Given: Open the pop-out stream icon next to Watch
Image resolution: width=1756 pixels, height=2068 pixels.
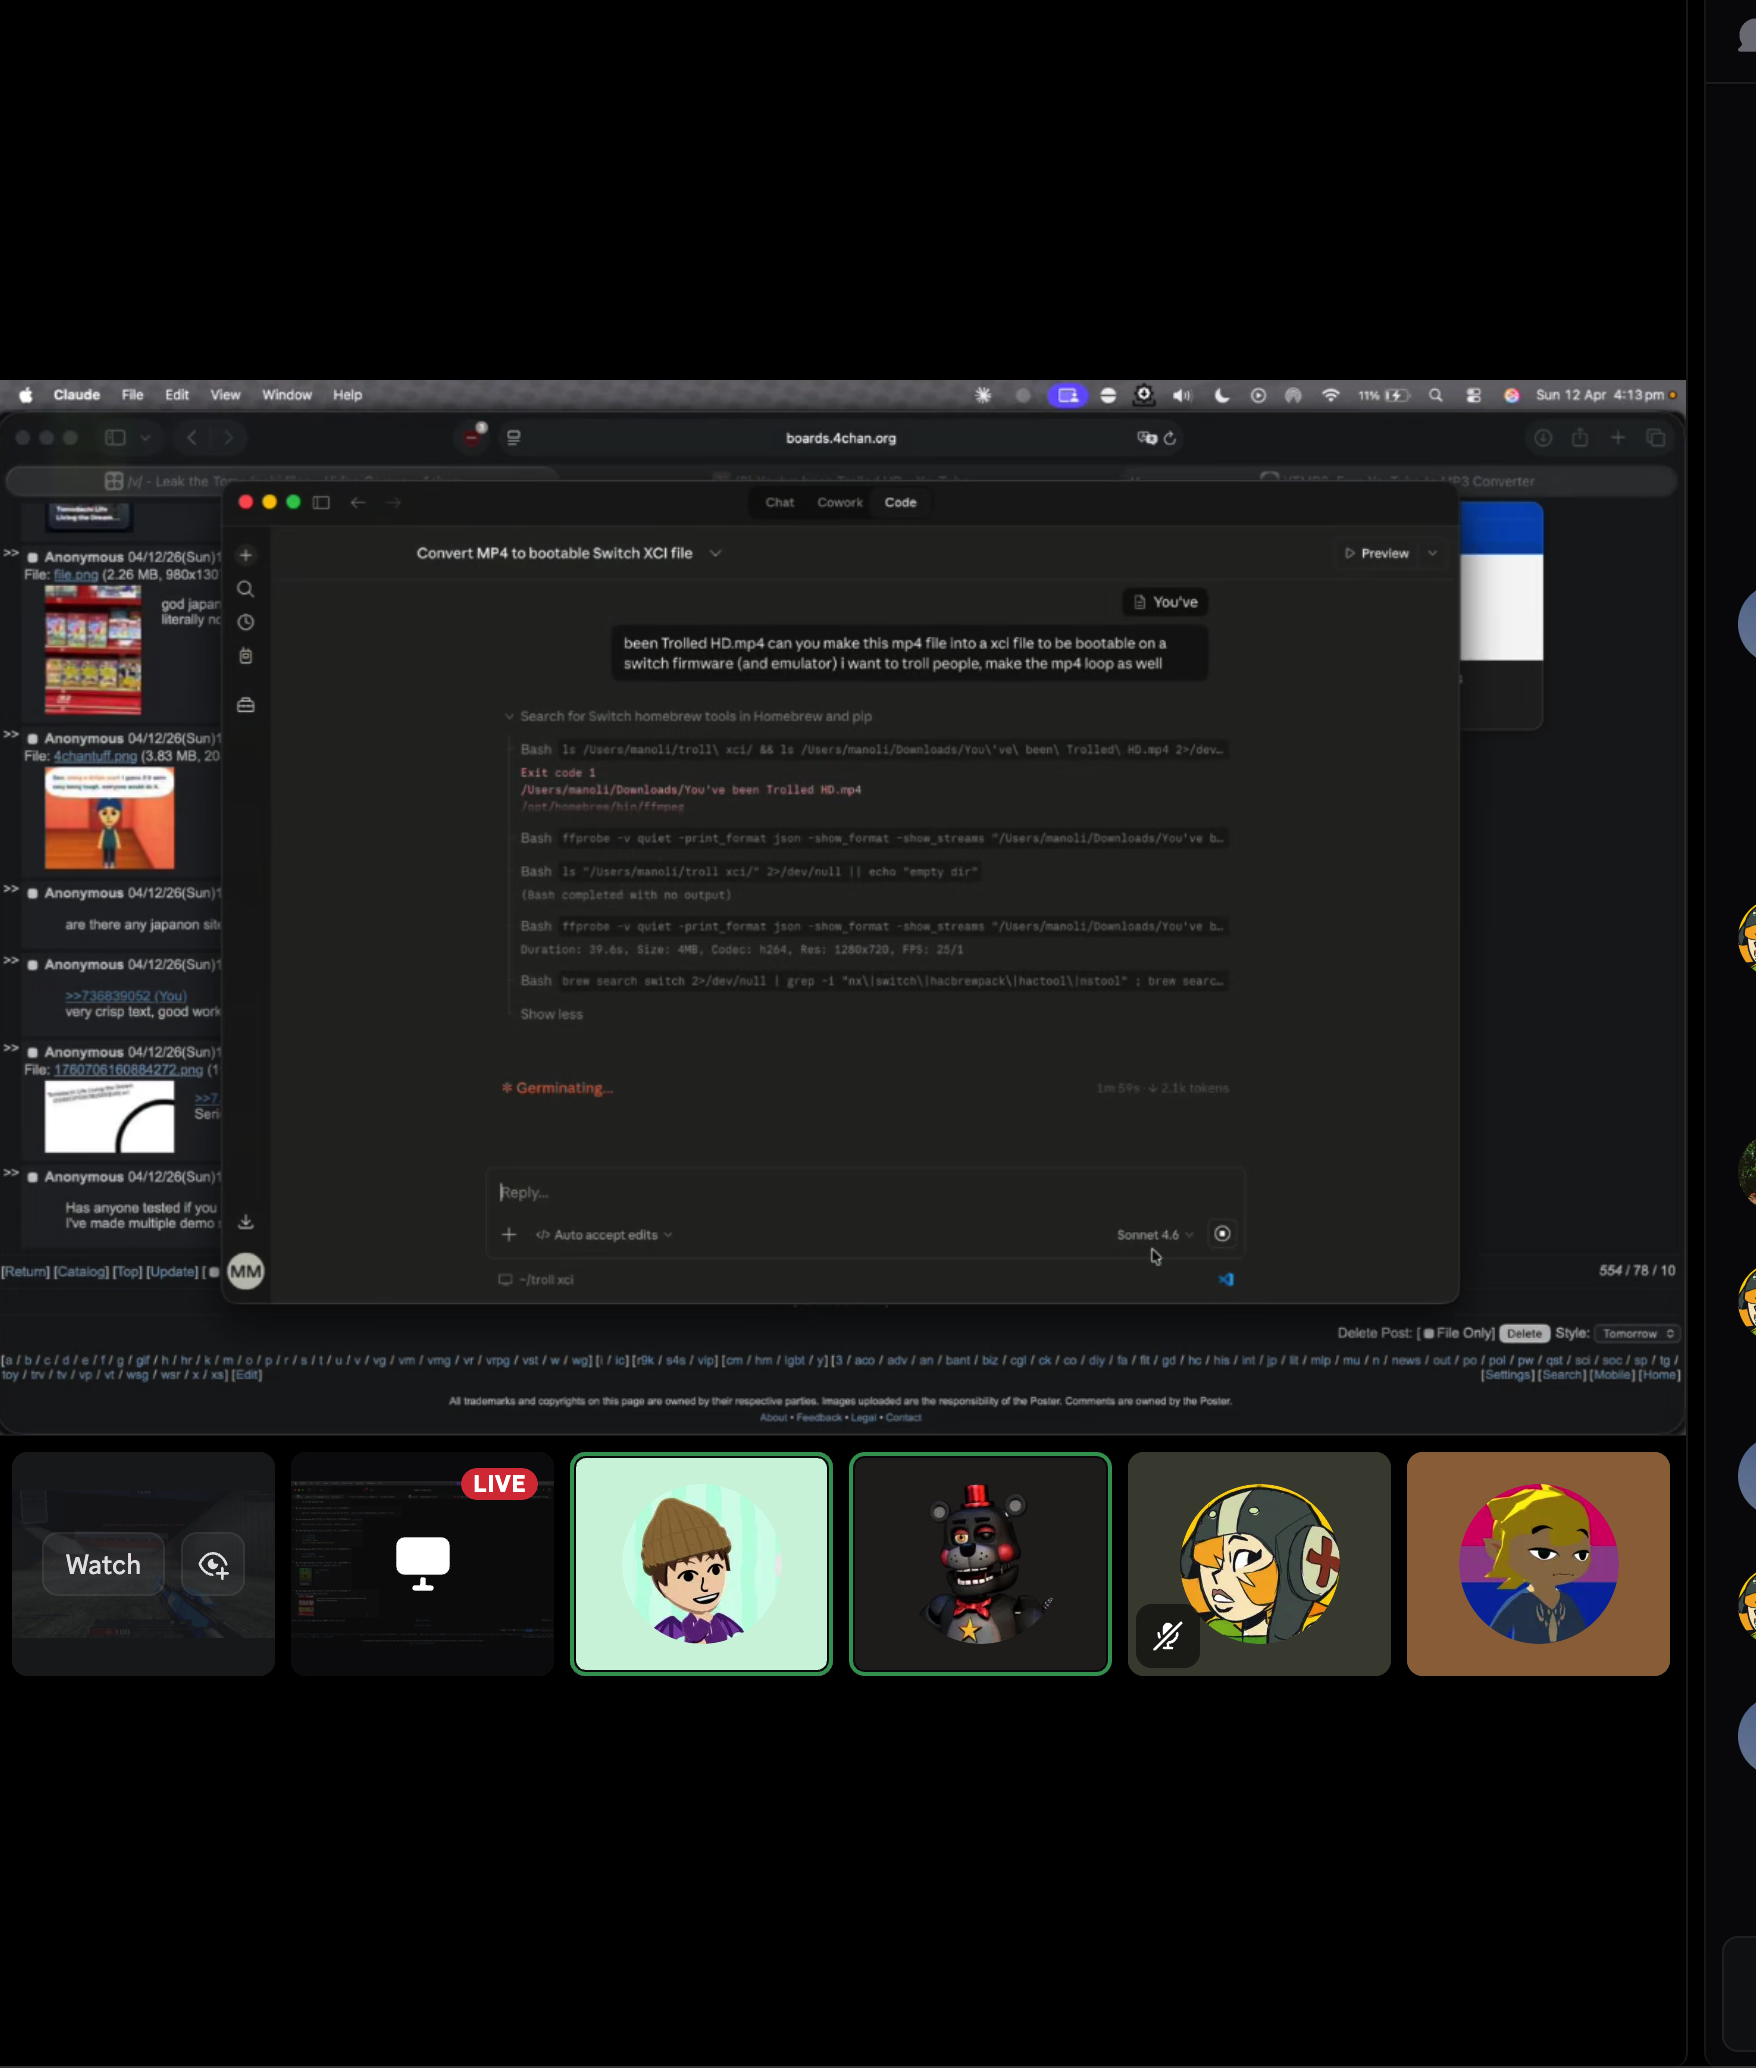Looking at the screenshot, I should [213, 1564].
